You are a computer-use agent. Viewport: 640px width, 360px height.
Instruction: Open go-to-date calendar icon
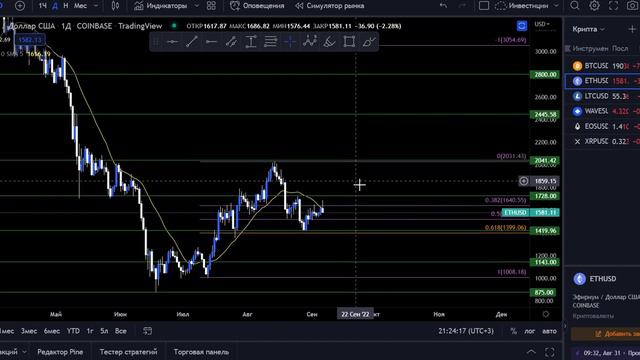pyautogui.click(x=147, y=331)
